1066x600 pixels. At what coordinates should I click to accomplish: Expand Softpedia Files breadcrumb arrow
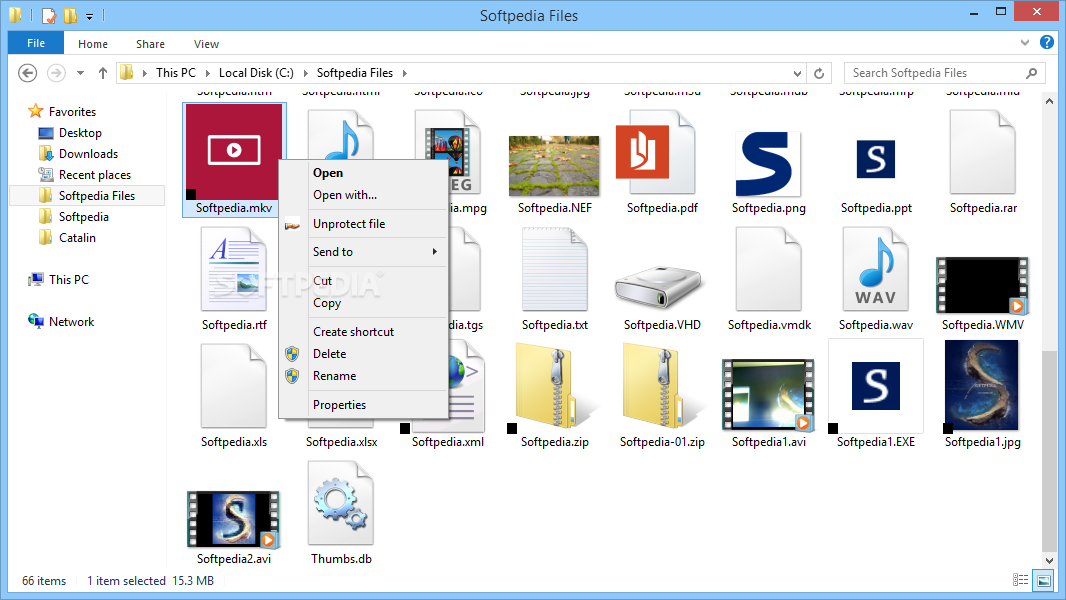(405, 73)
